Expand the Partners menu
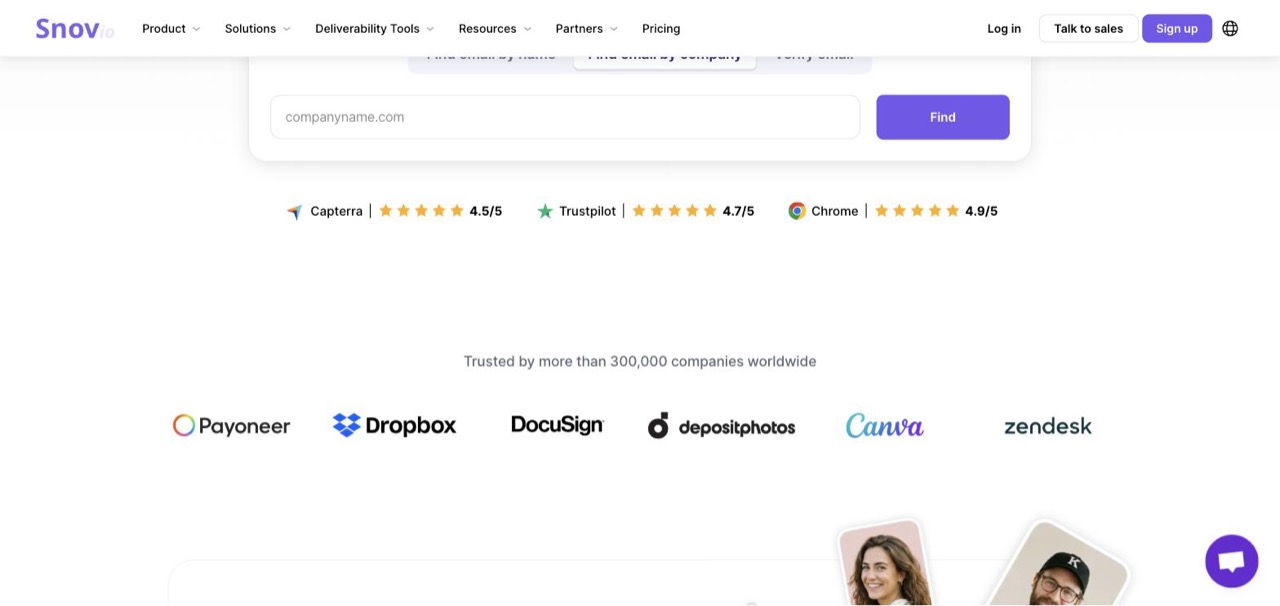1280x606 pixels. coord(587,28)
